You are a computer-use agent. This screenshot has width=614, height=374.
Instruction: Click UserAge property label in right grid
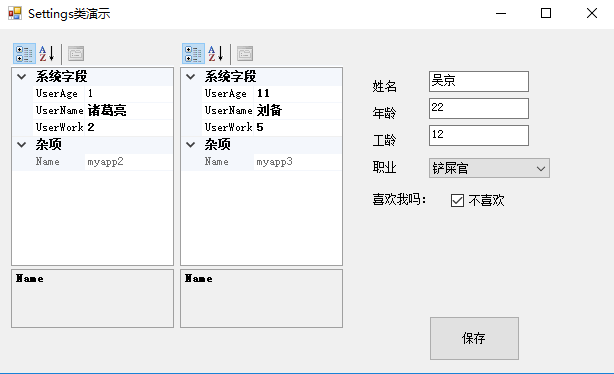(226, 94)
